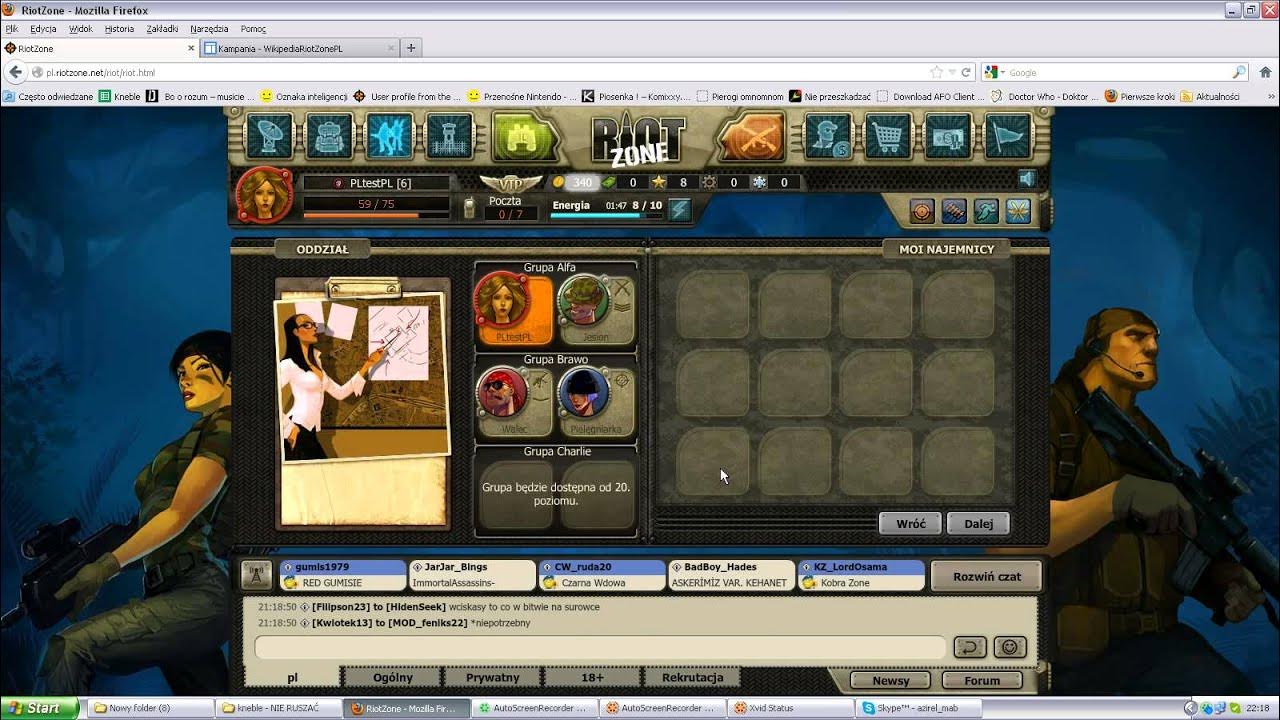
Task: Click the yellow starburst icon
Action: (x=1018, y=211)
